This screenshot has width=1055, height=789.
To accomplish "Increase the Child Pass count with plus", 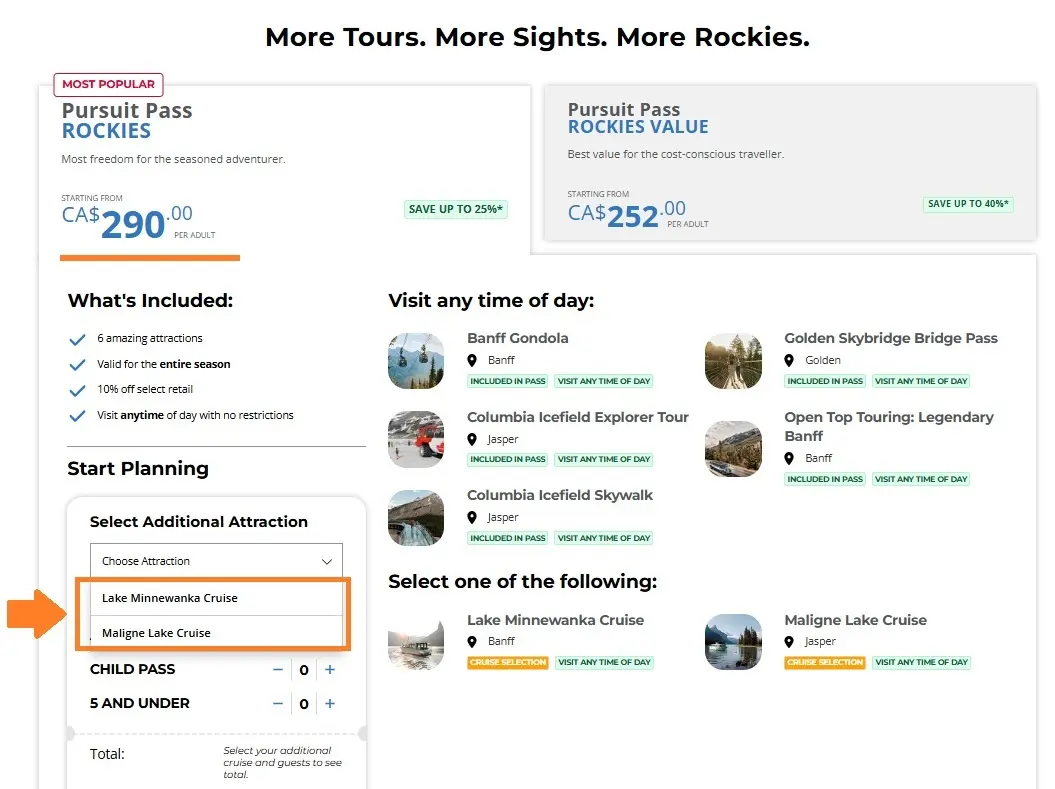I will 330,670.
